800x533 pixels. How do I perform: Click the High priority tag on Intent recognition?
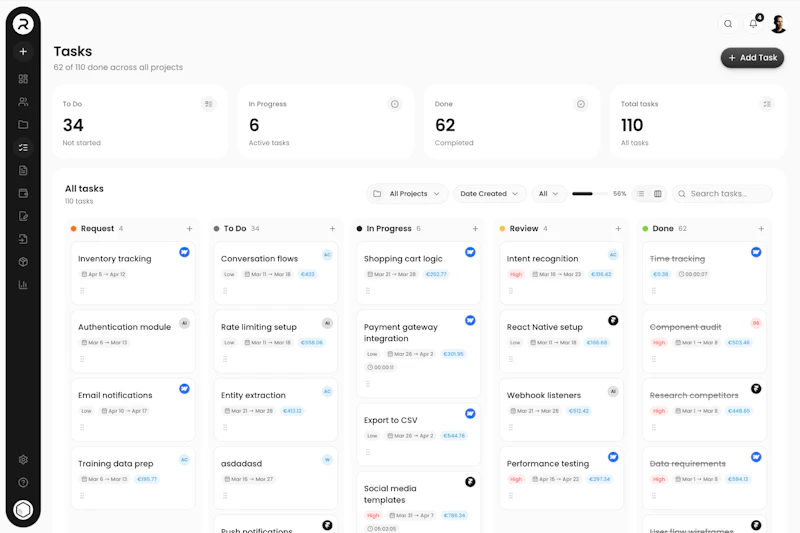click(x=516, y=274)
